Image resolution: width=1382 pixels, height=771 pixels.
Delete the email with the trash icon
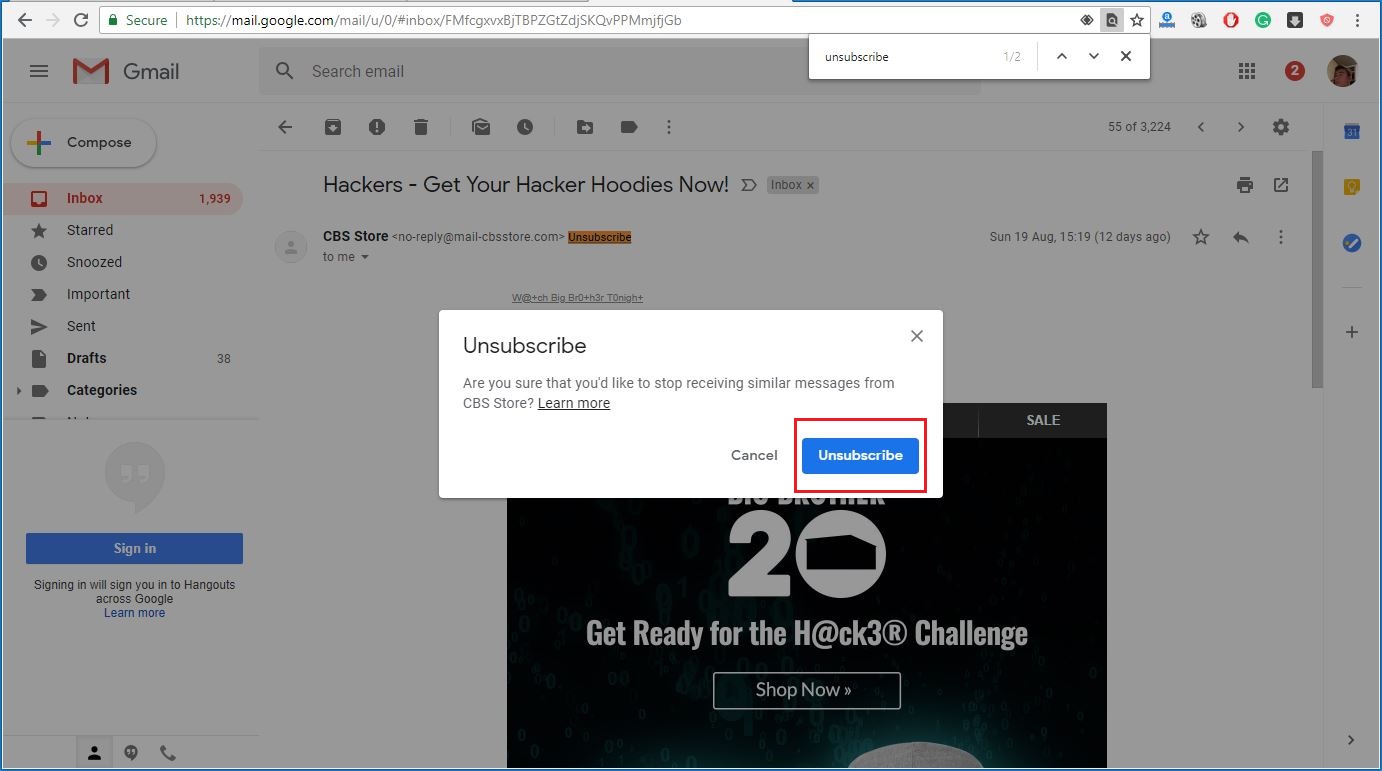(x=421, y=127)
